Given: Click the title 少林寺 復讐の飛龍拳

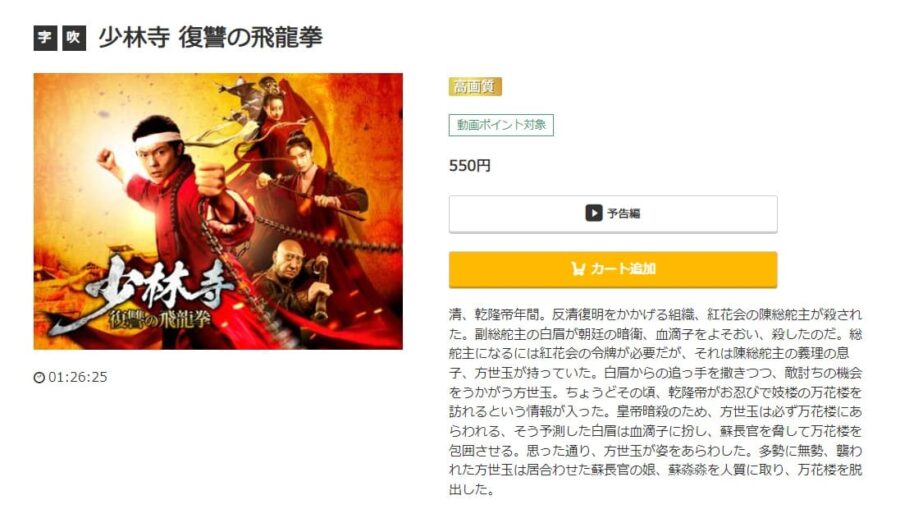Looking at the screenshot, I should point(211,38).
